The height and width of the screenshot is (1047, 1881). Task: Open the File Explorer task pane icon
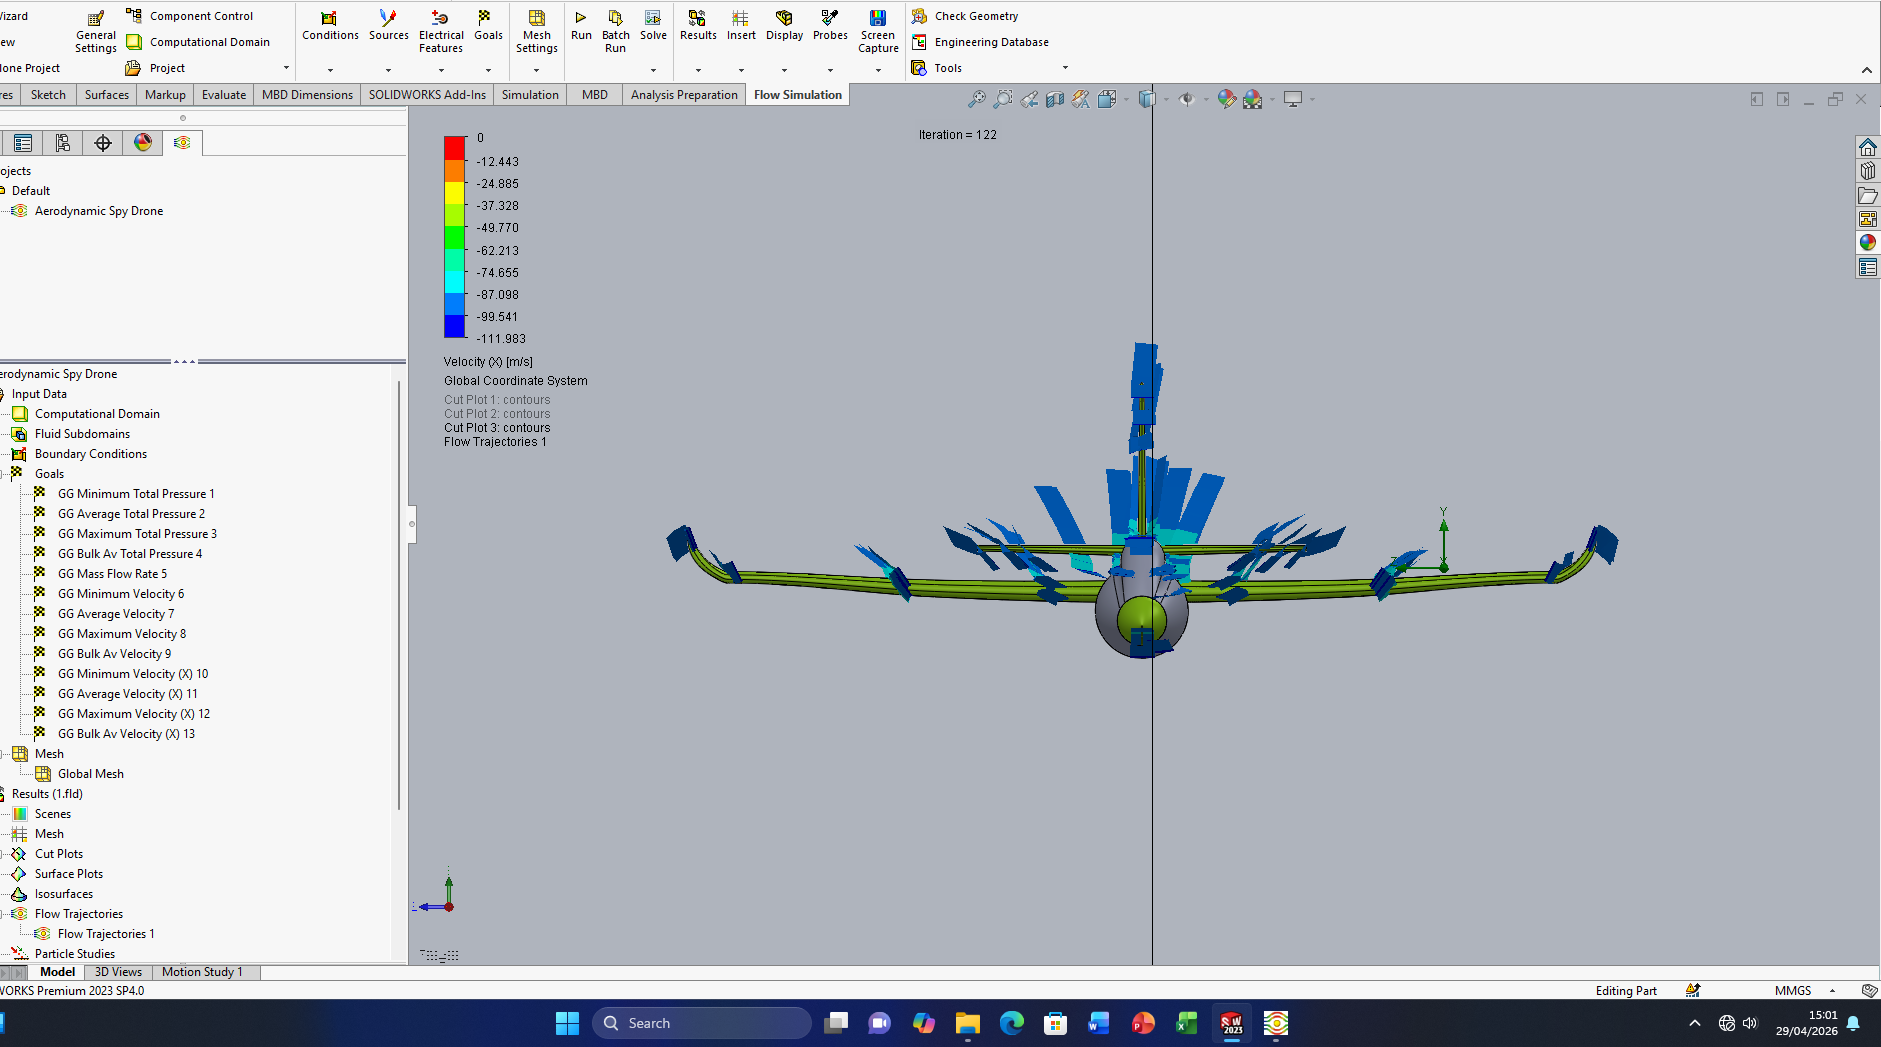[x=1868, y=195]
